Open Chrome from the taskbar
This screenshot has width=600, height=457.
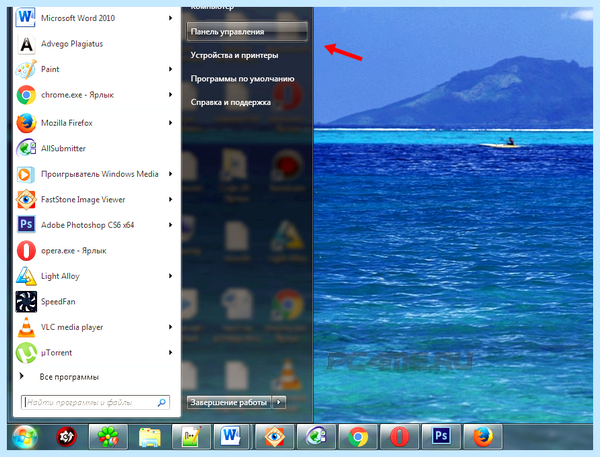358,437
